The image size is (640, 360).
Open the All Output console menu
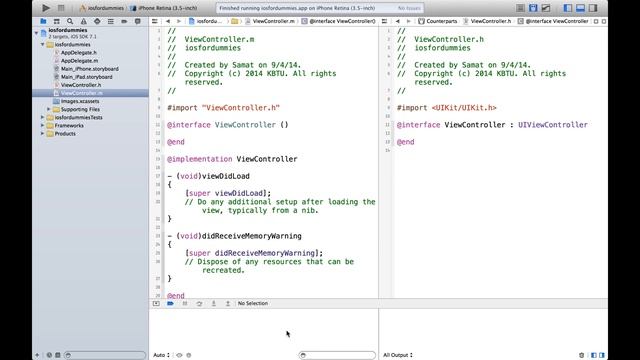(398, 355)
